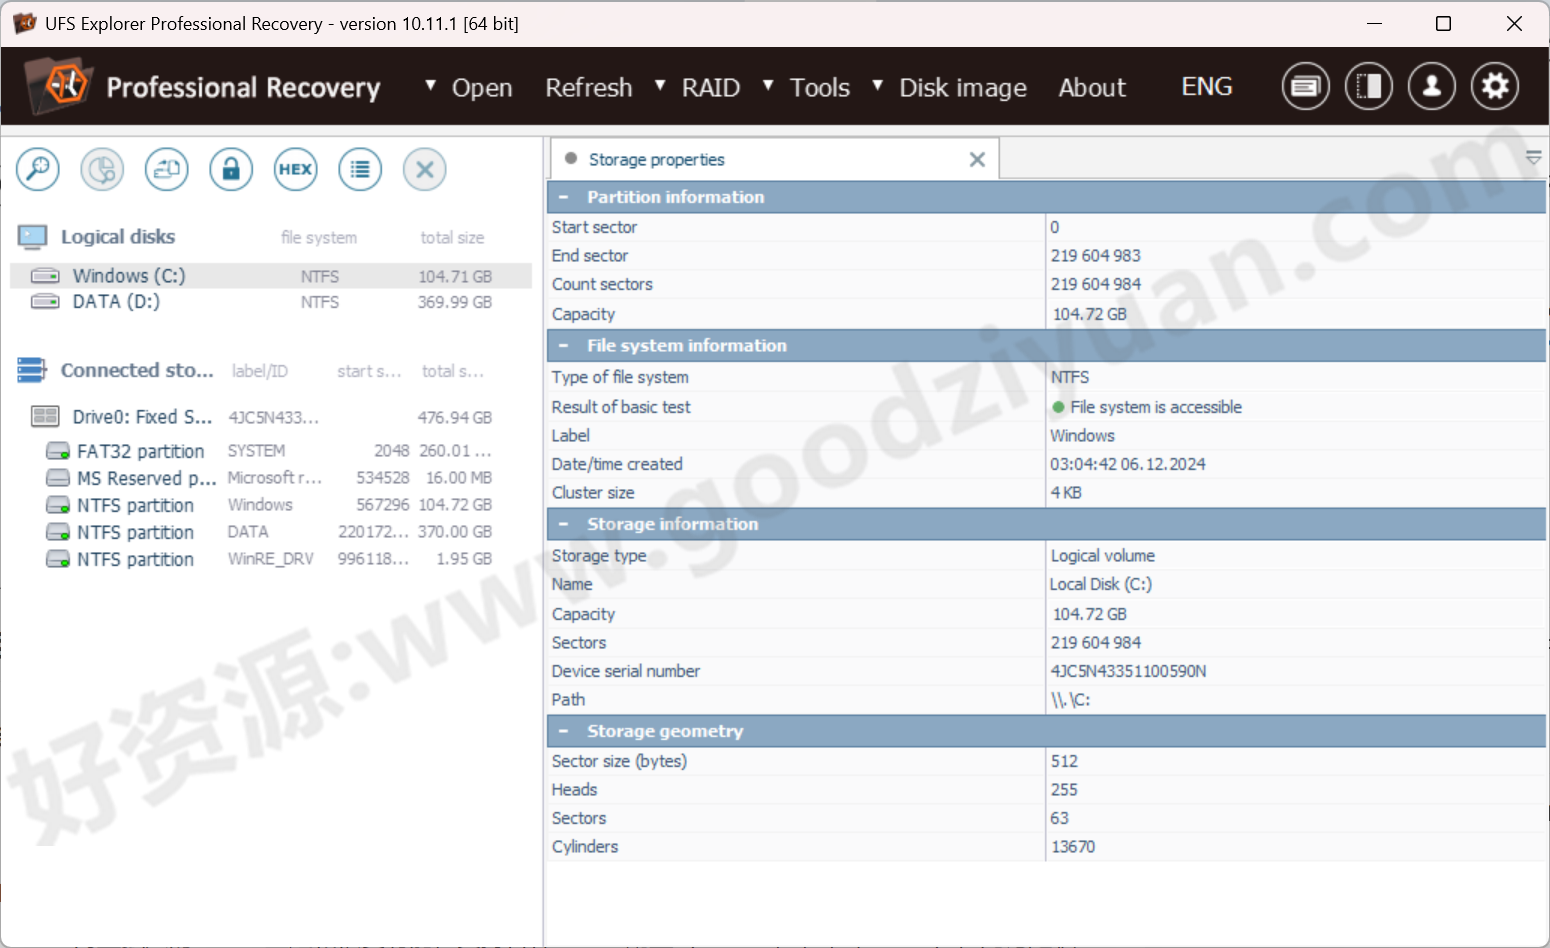The width and height of the screenshot is (1550, 948).
Task: Click the decrypt storage lock icon
Action: pyautogui.click(x=231, y=169)
